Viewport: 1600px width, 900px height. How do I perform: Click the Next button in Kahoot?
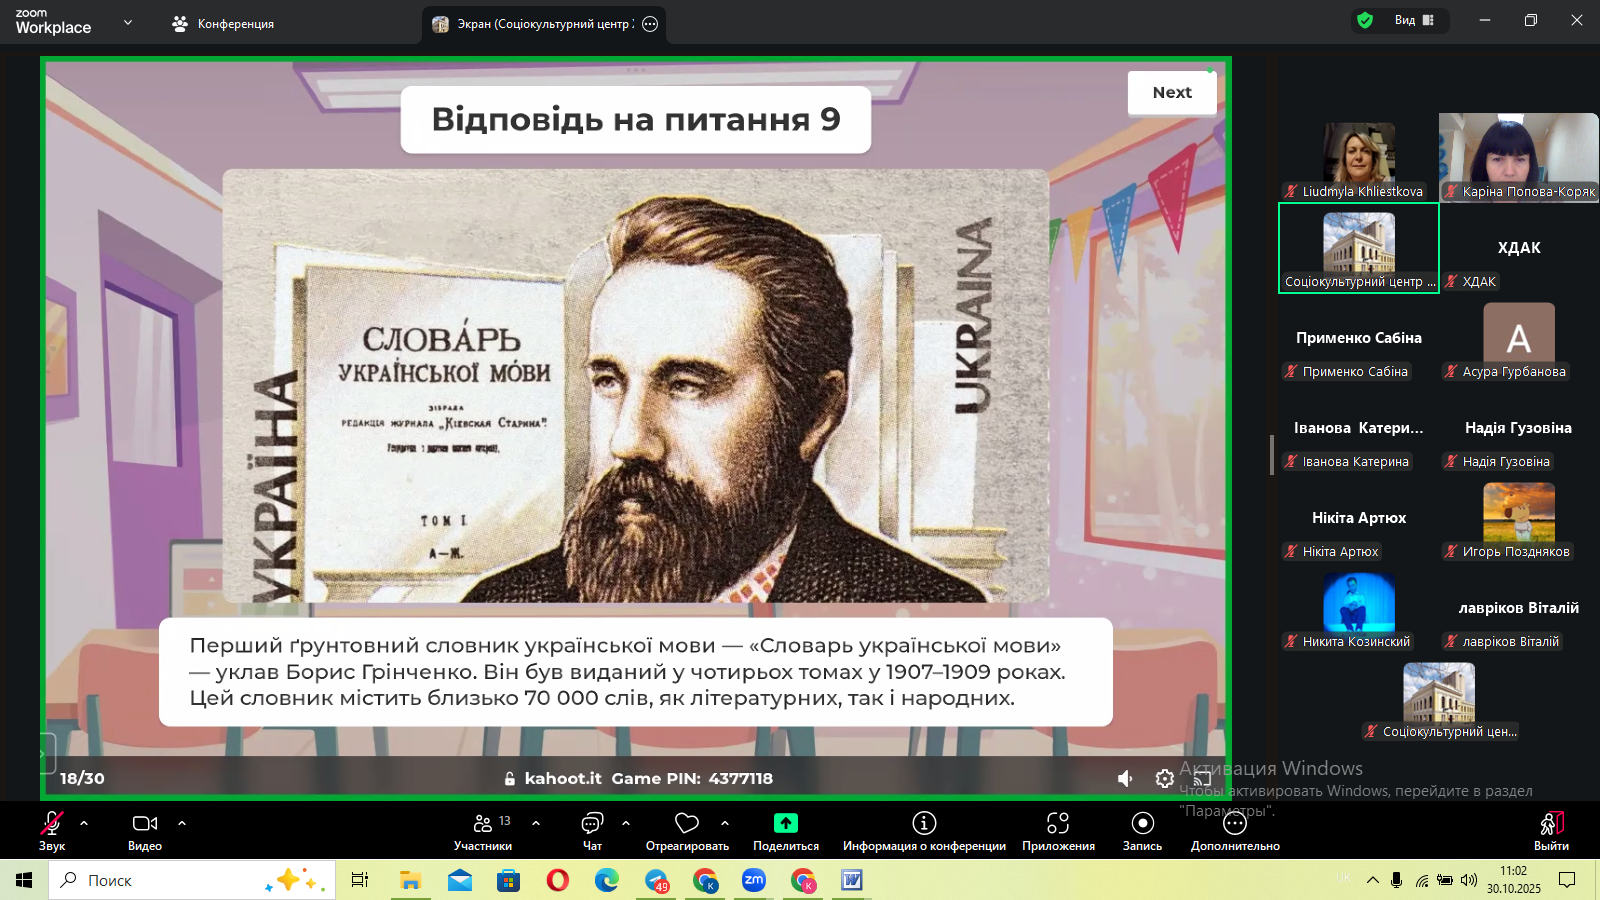click(1172, 92)
